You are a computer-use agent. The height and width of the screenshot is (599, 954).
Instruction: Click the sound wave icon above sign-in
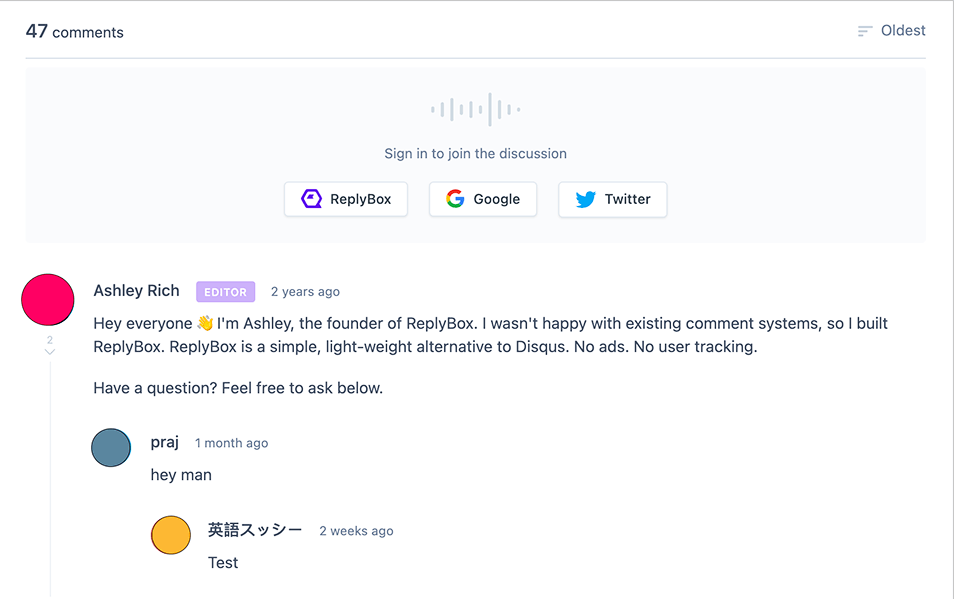click(x=475, y=109)
